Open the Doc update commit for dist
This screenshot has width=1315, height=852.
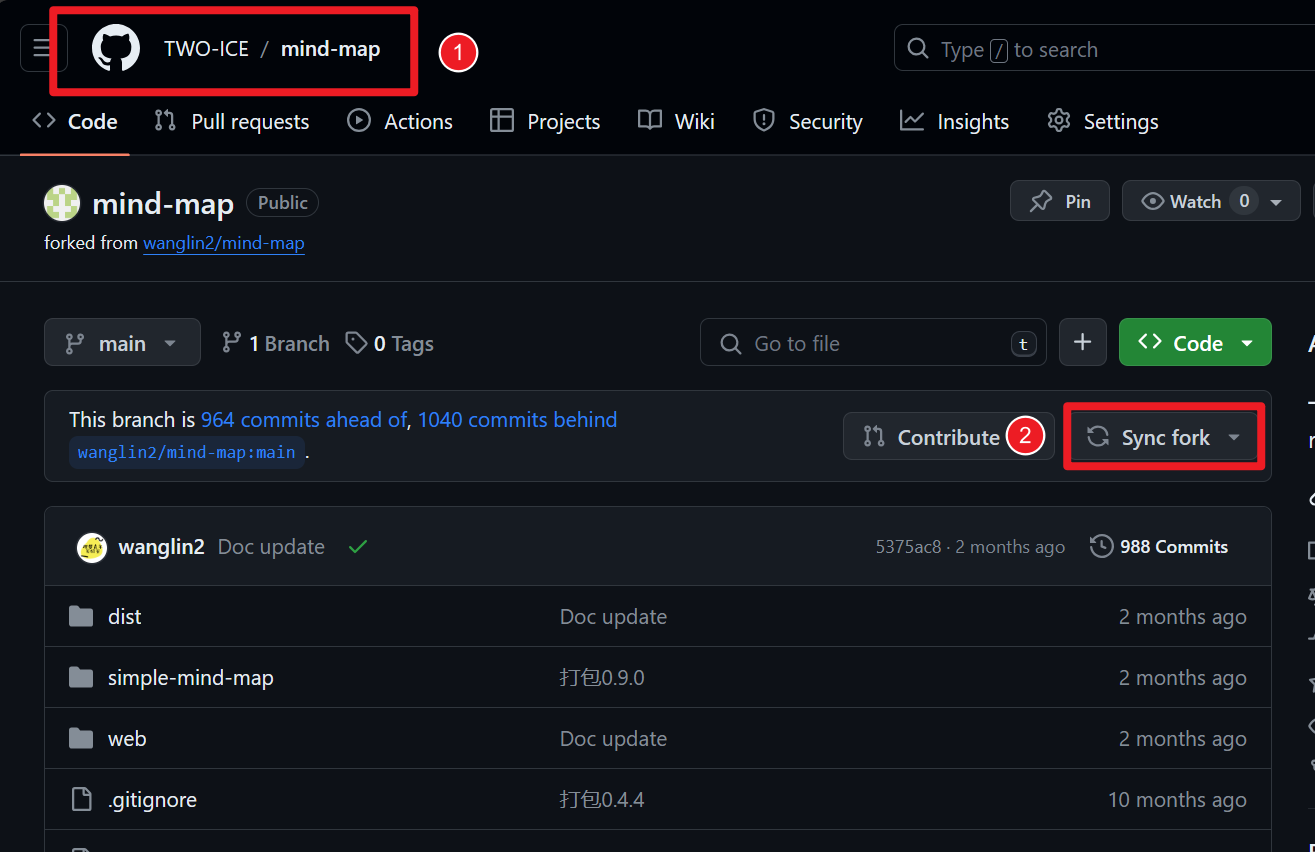613,617
